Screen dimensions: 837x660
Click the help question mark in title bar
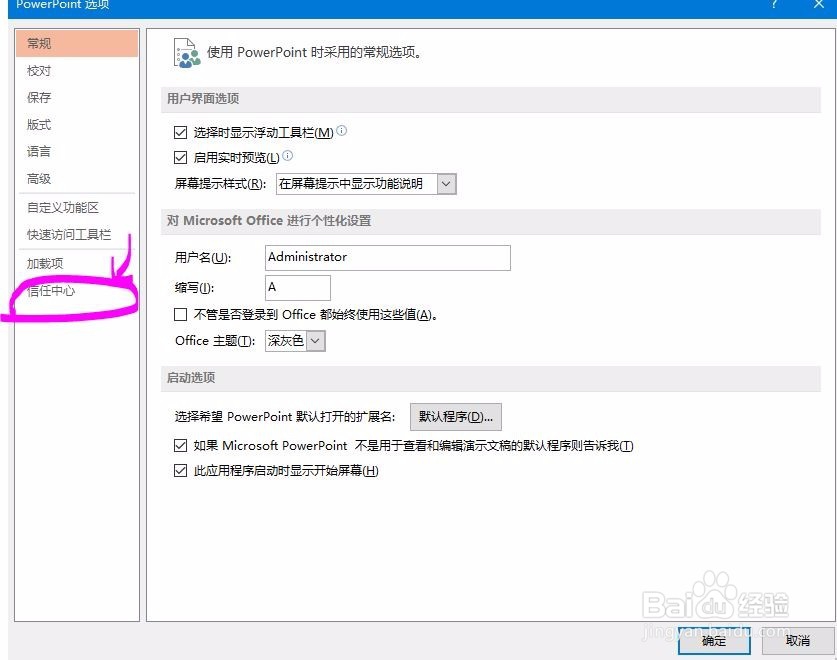click(774, 4)
